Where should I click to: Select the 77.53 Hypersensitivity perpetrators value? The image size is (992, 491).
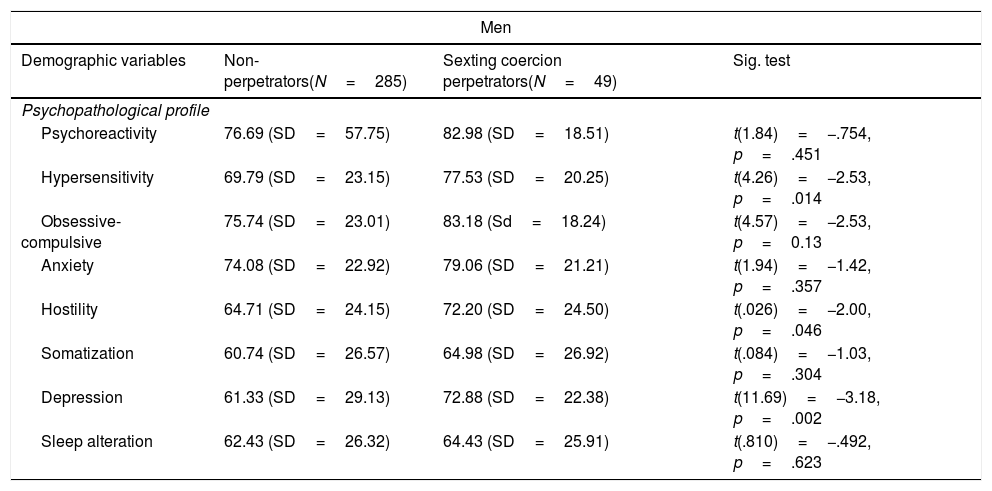526,178
